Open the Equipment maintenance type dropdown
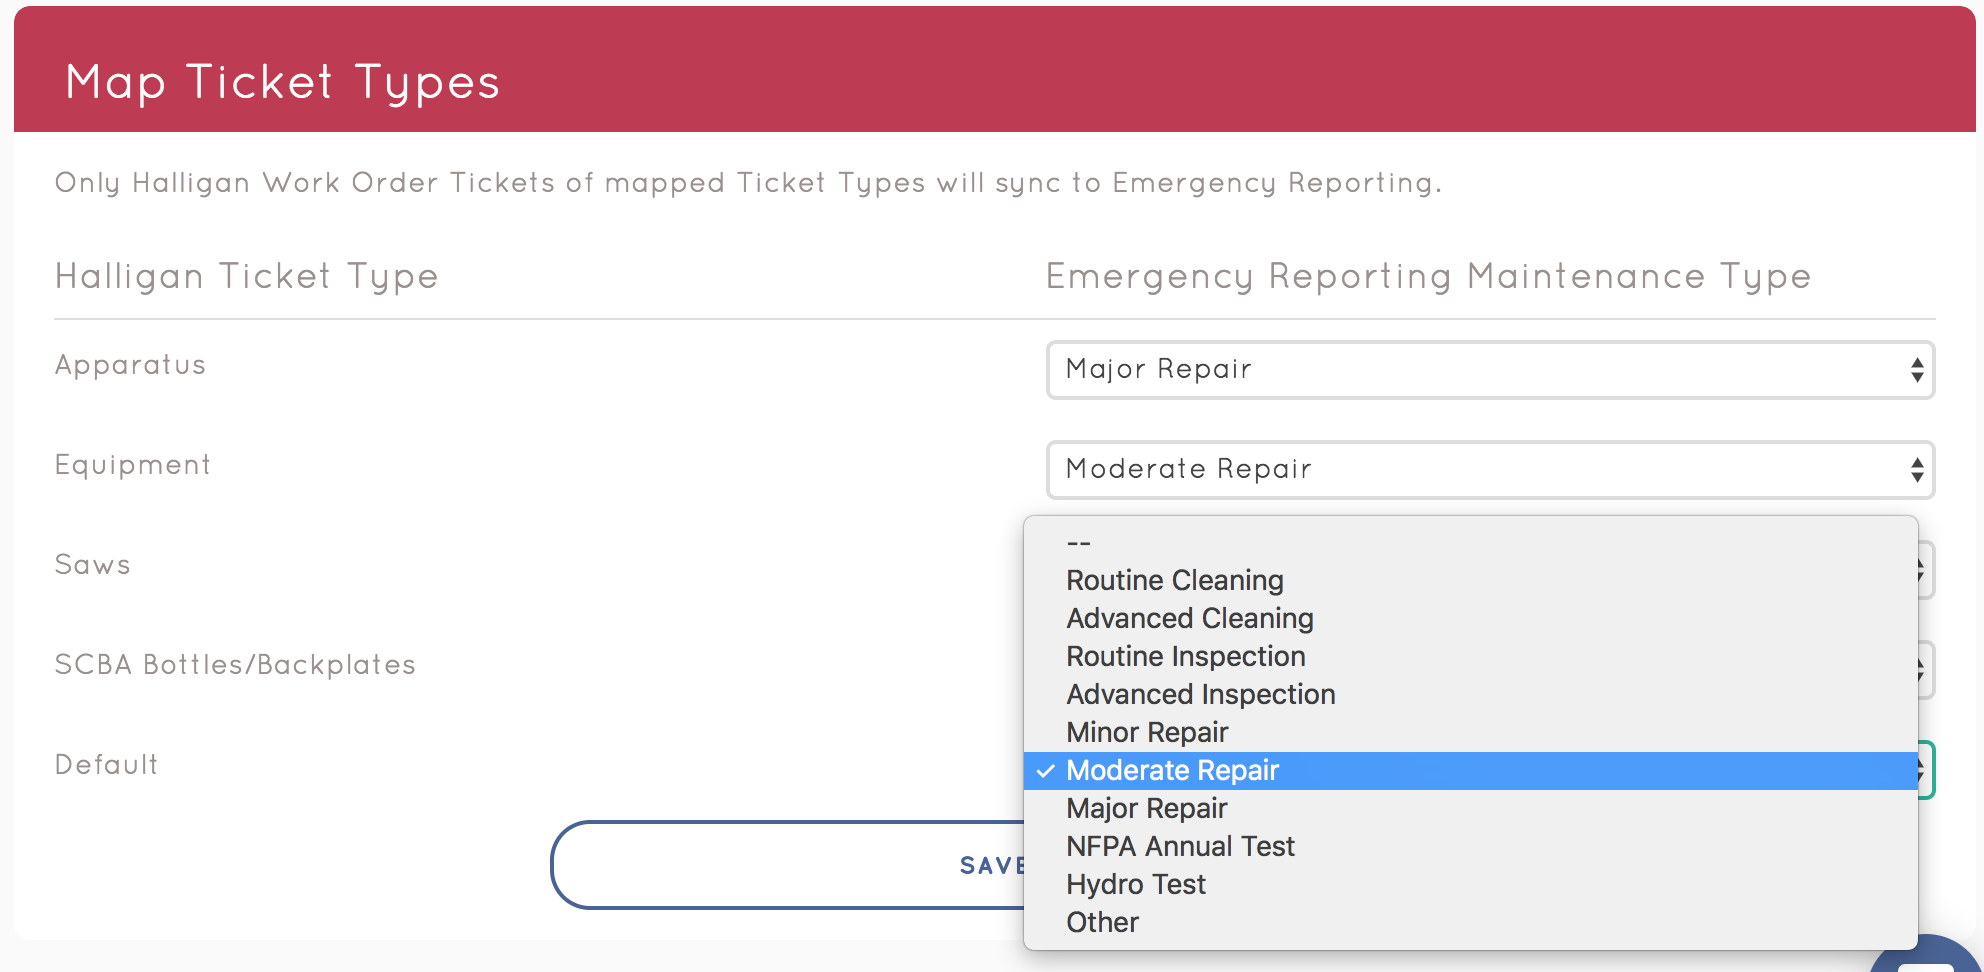Viewport: 1984px width, 972px height. [1490, 470]
